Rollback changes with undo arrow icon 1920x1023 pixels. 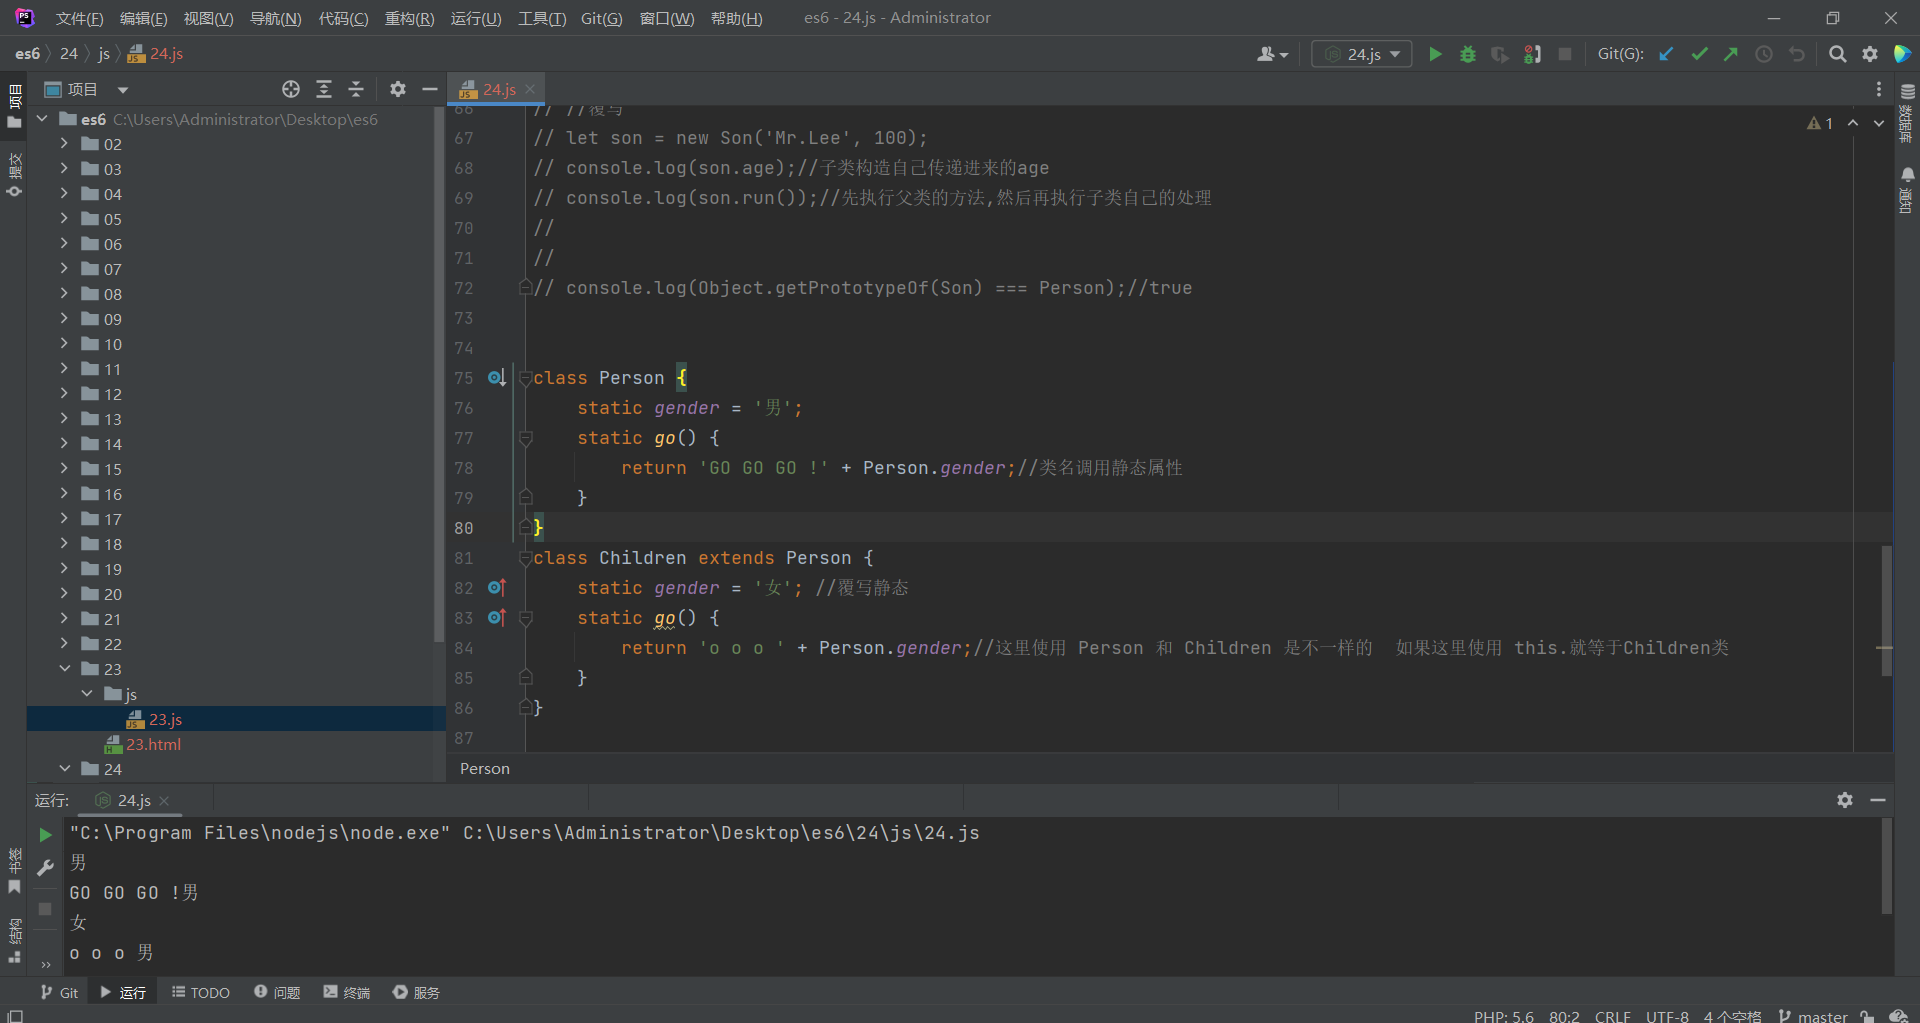[1797, 54]
